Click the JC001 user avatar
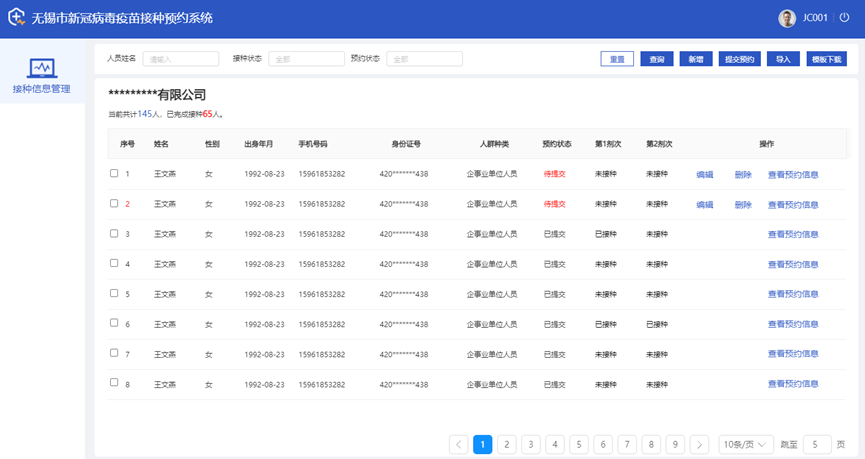The image size is (865, 459). (x=787, y=18)
